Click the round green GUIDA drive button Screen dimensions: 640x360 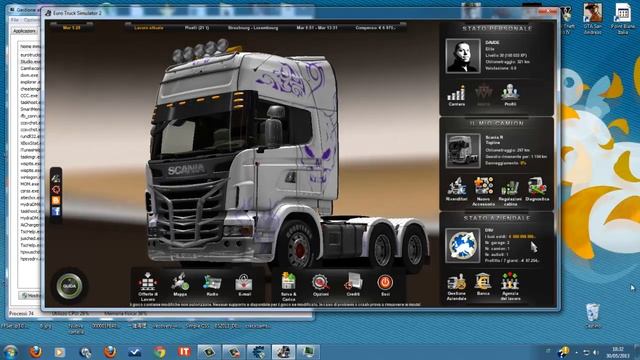pos(69,286)
